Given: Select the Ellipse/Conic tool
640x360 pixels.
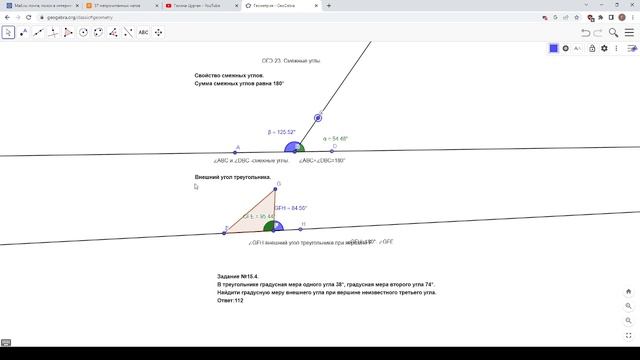Looking at the screenshot, I should point(98,33).
